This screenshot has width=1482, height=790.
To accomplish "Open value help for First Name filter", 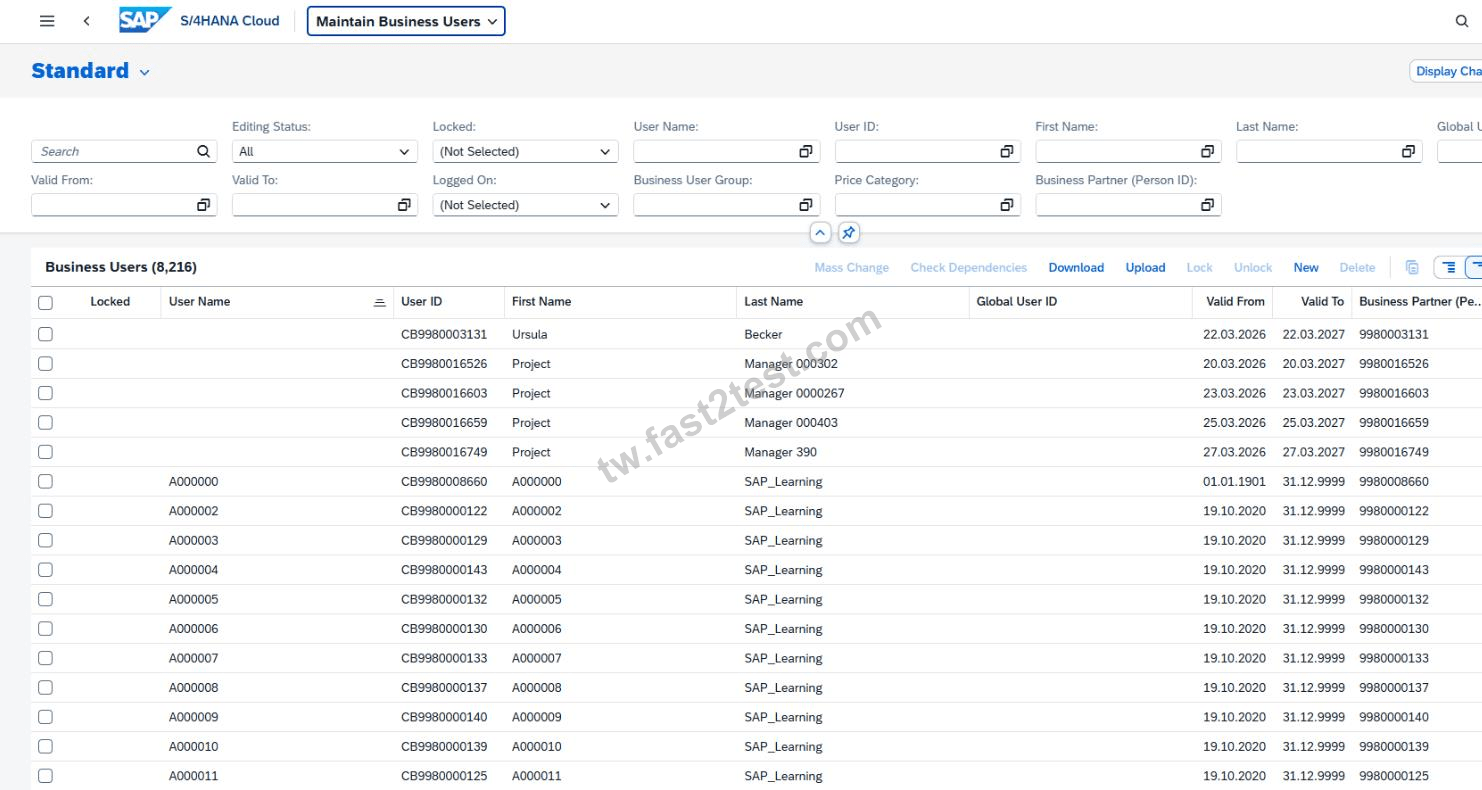I will [1207, 152].
